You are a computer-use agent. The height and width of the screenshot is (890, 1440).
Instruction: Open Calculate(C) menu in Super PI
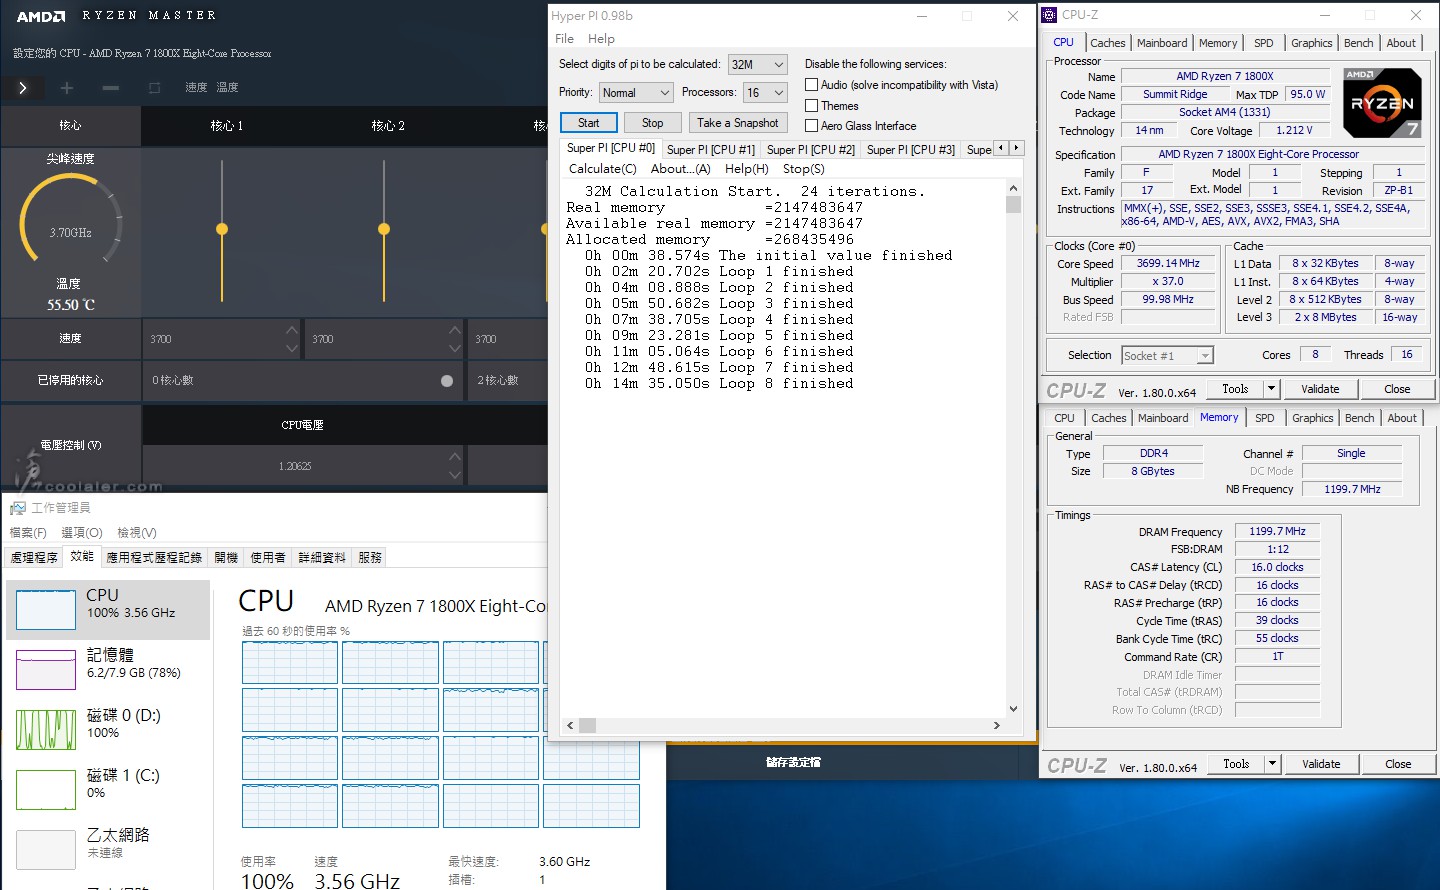coord(603,169)
